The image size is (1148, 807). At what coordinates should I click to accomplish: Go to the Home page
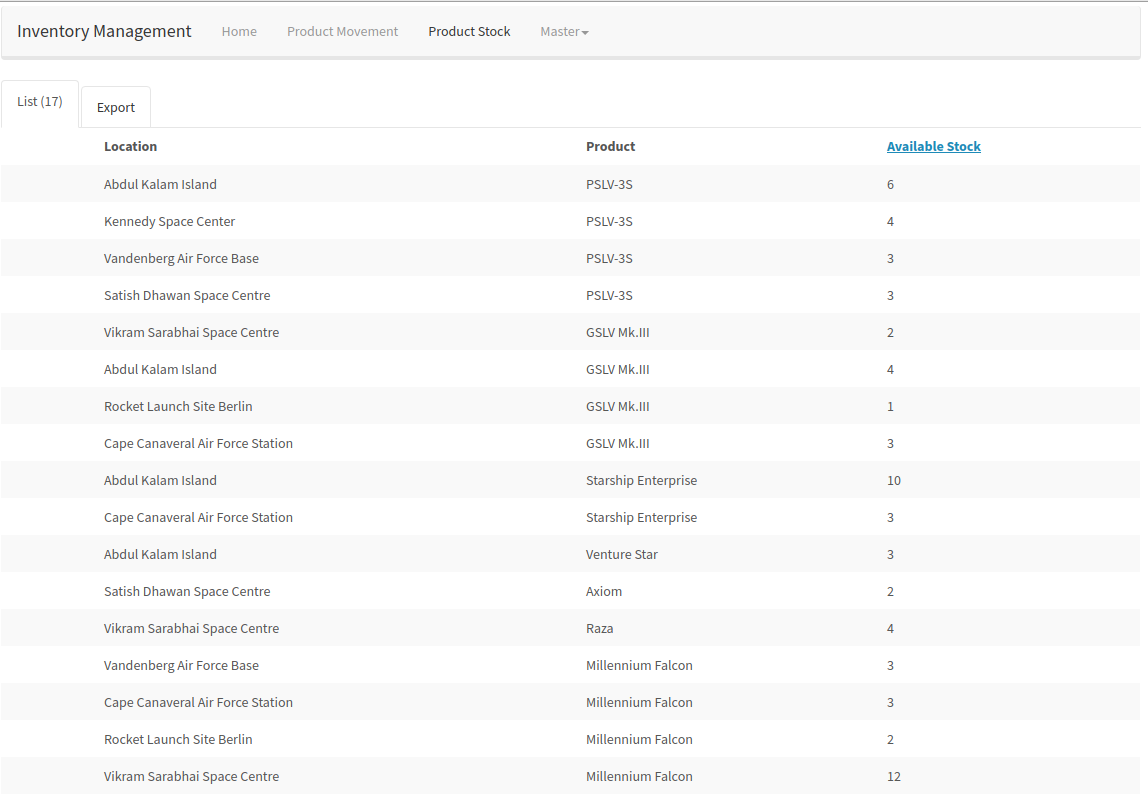click(239, 31)
